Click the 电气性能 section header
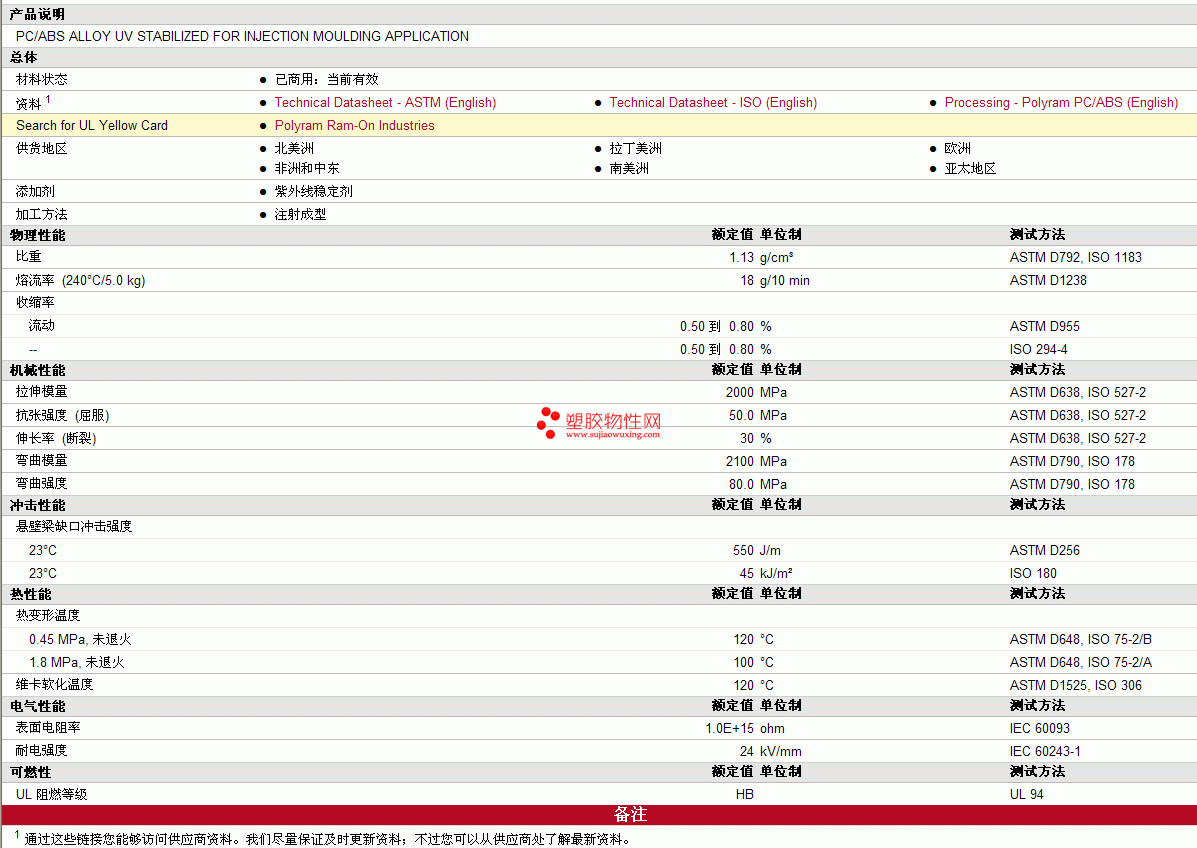This screenshot has height=848, width=1197. pyautogui.click(x=37, y=706)
